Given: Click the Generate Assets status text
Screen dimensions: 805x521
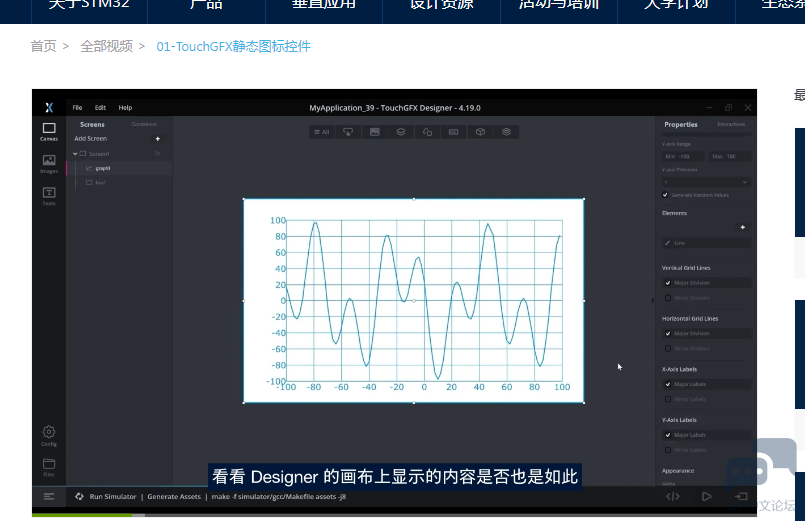Looking at the screenshot, I should 174,496.
